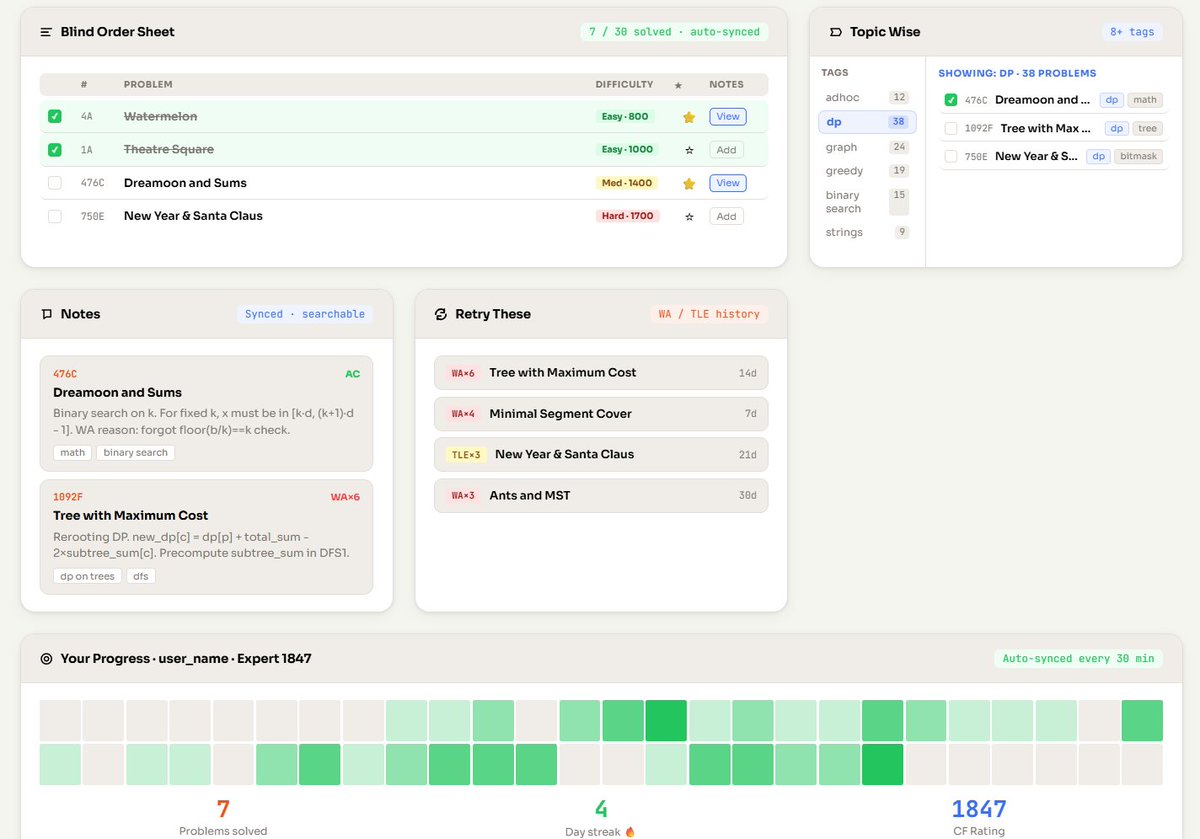
Task: Uncheck 476C in Topic Wise list
Action: click(951, 100)
